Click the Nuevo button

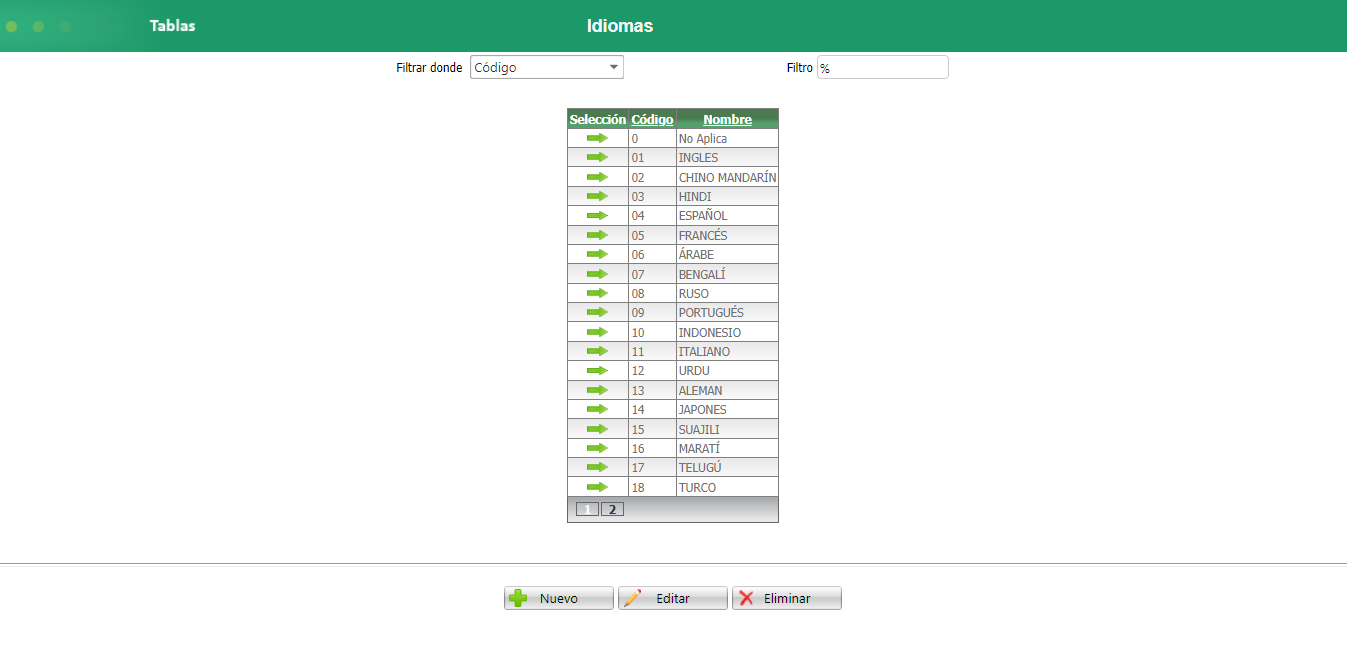[x=558, y=598]
